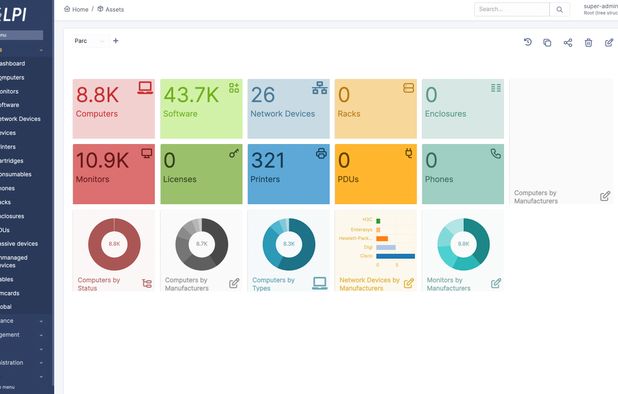Screen dimensions: 618x394
Task: Open Computers in the sidebar
Action: coord(12,78)
